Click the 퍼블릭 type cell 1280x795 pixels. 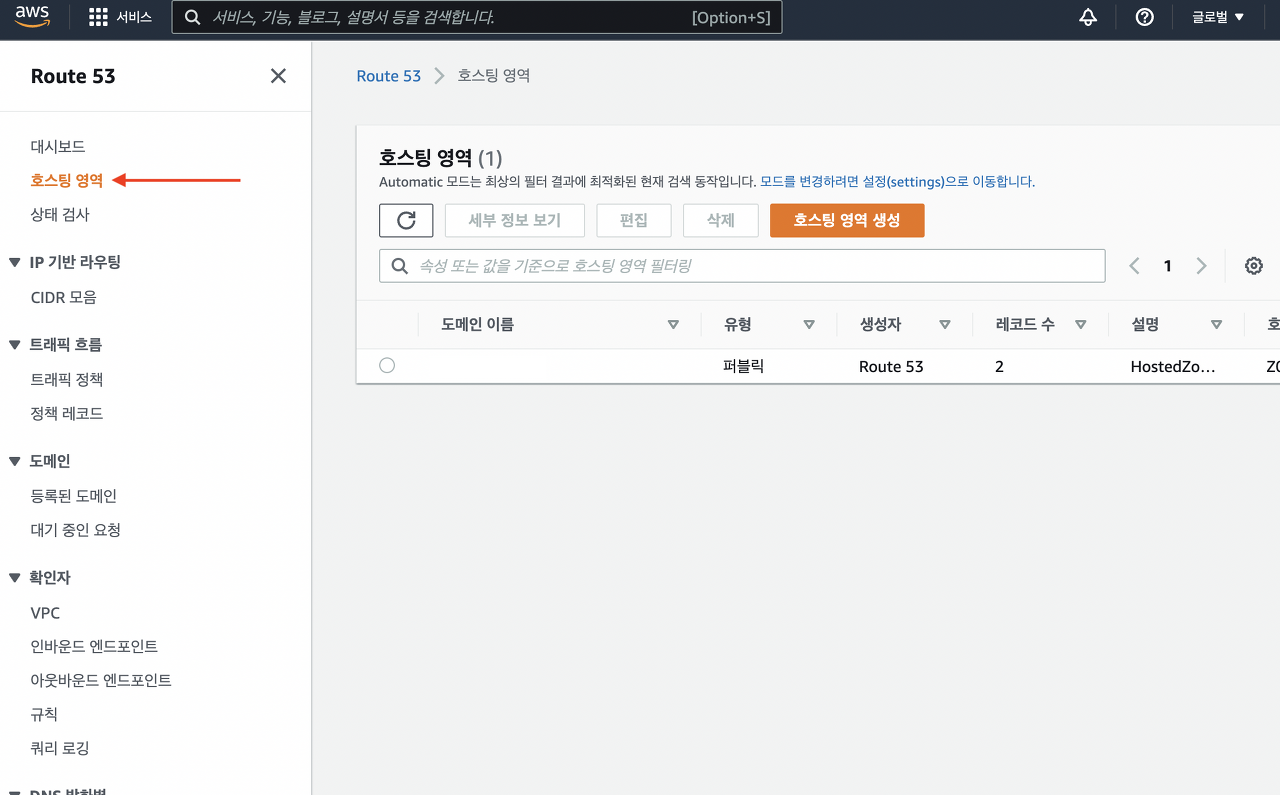743,366
